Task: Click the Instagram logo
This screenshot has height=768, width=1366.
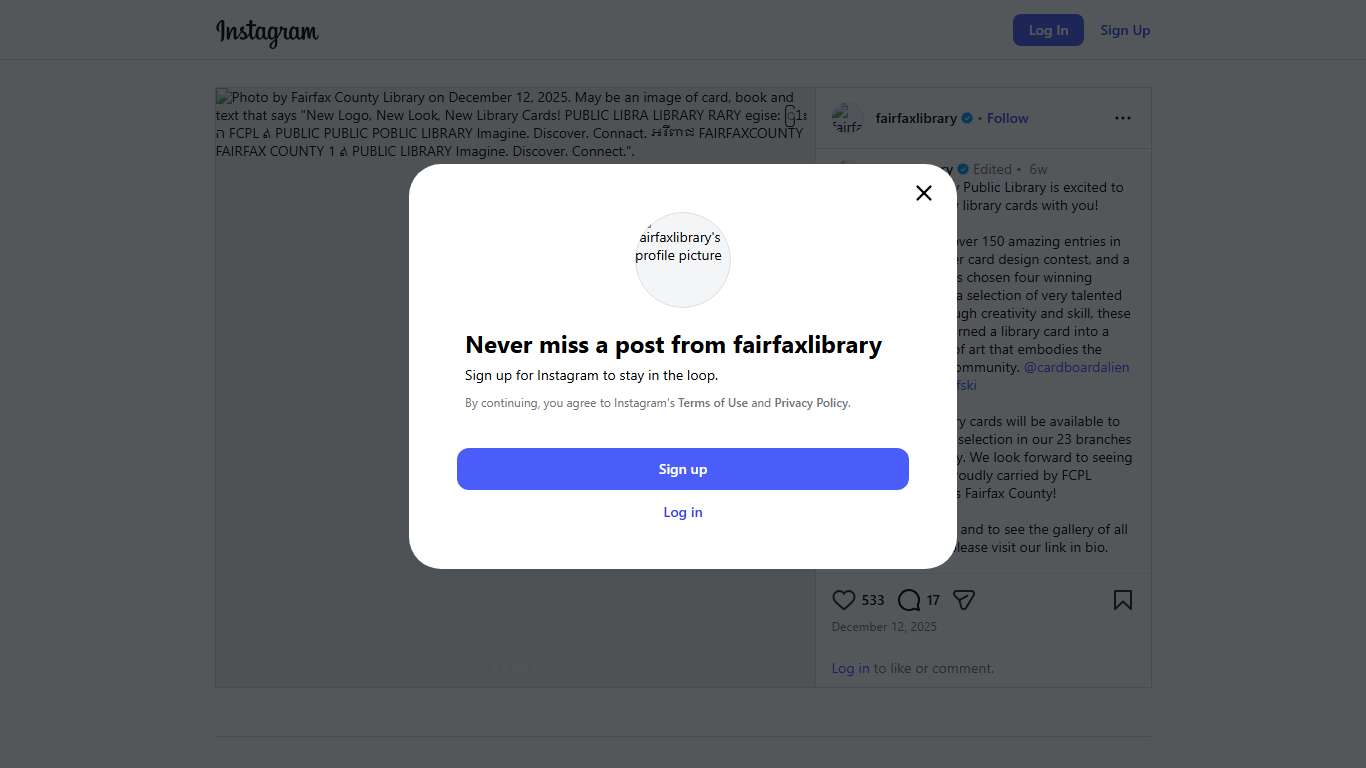Action: click(267, 32)
